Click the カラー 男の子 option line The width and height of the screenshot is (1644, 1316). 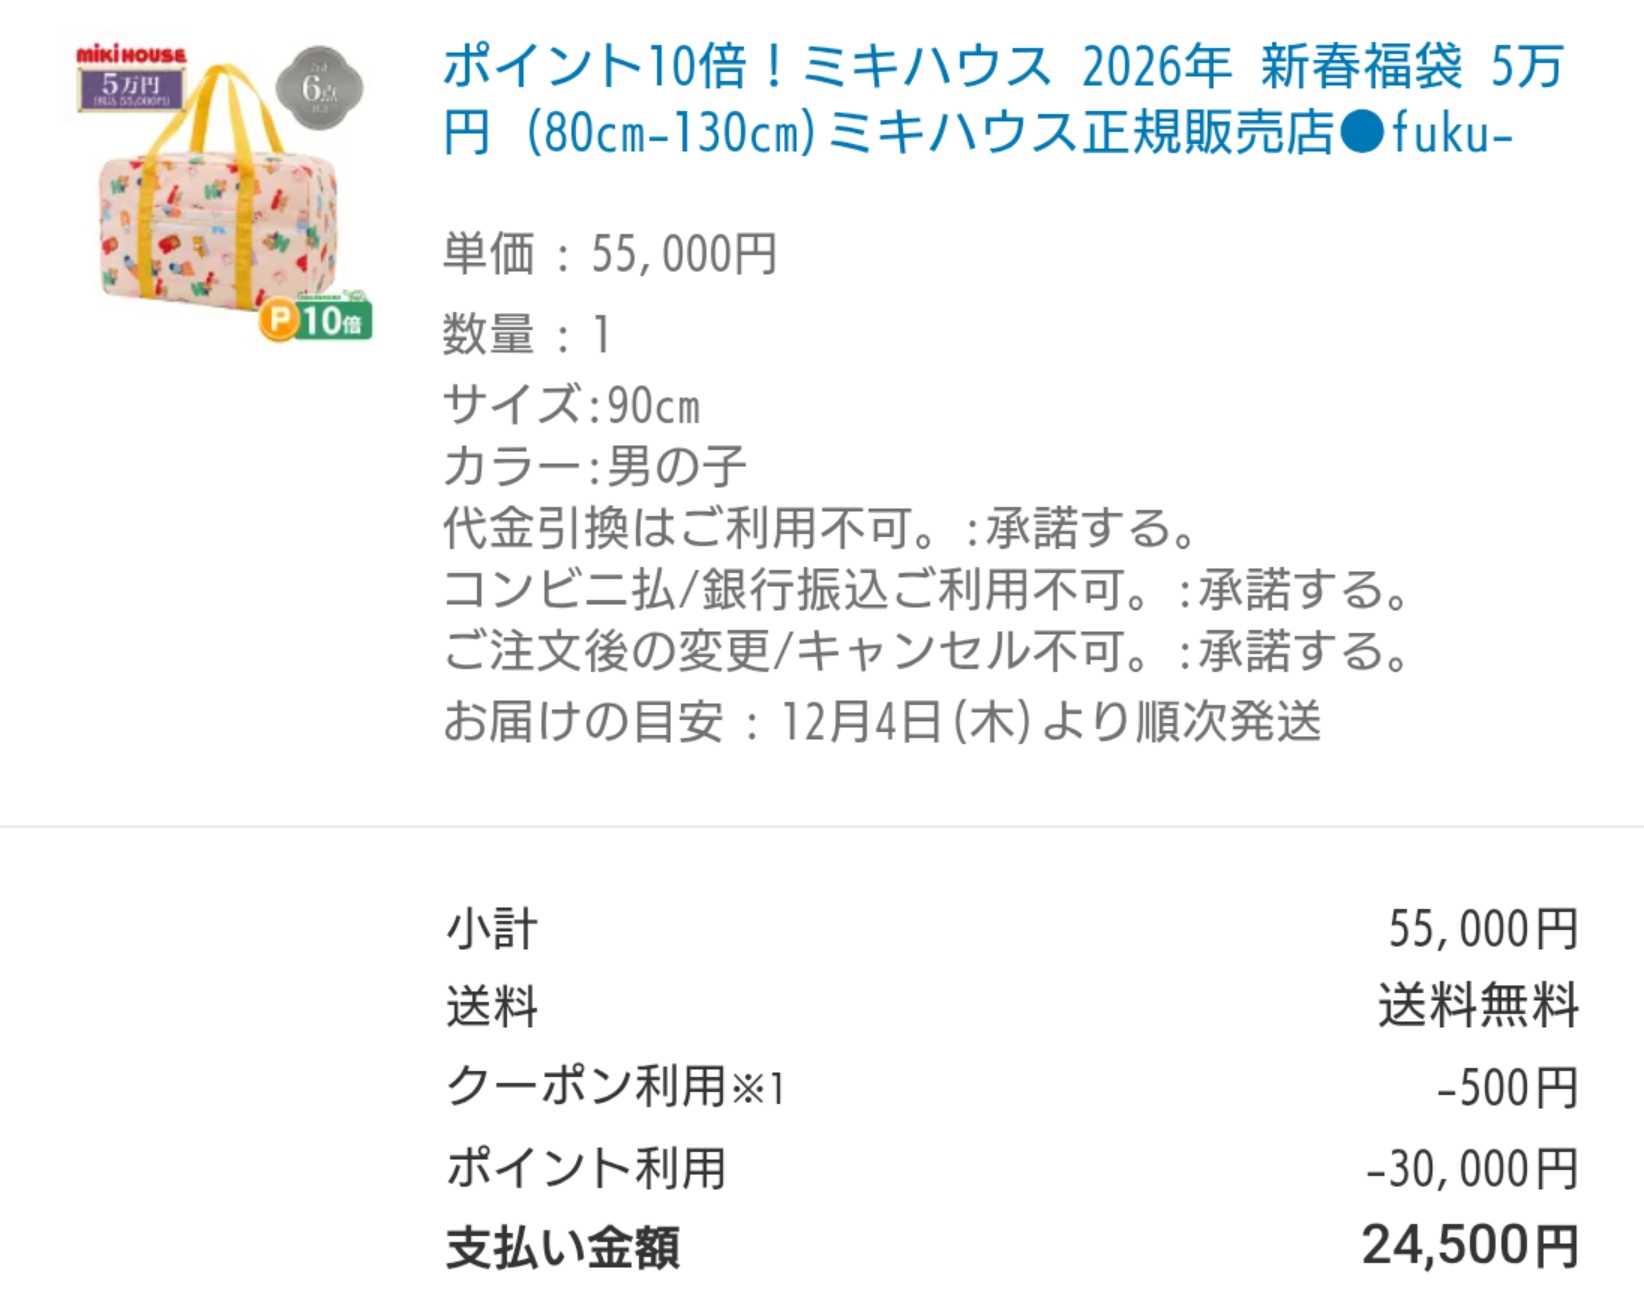coord(595,467)
